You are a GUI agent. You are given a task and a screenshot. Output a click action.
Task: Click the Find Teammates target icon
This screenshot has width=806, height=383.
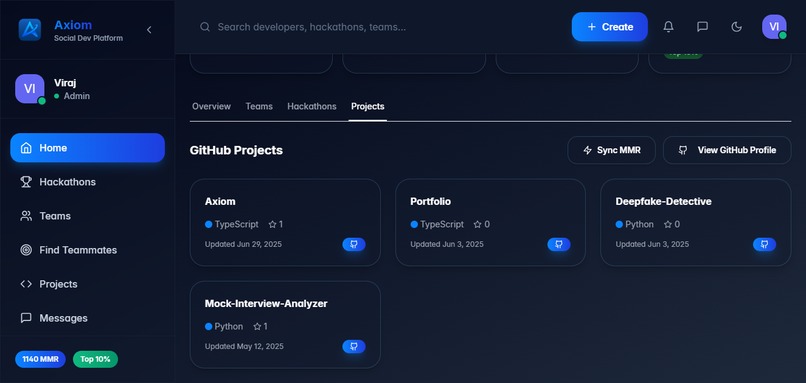pos(26,250)
